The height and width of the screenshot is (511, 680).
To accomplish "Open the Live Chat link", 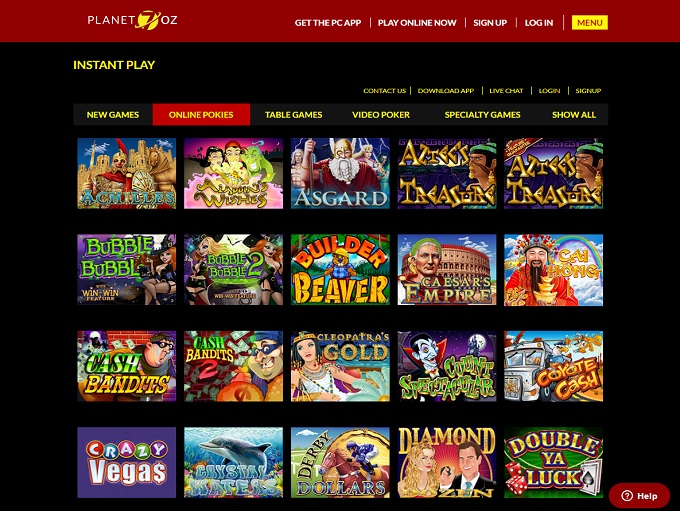I will [x=506, y=91].
